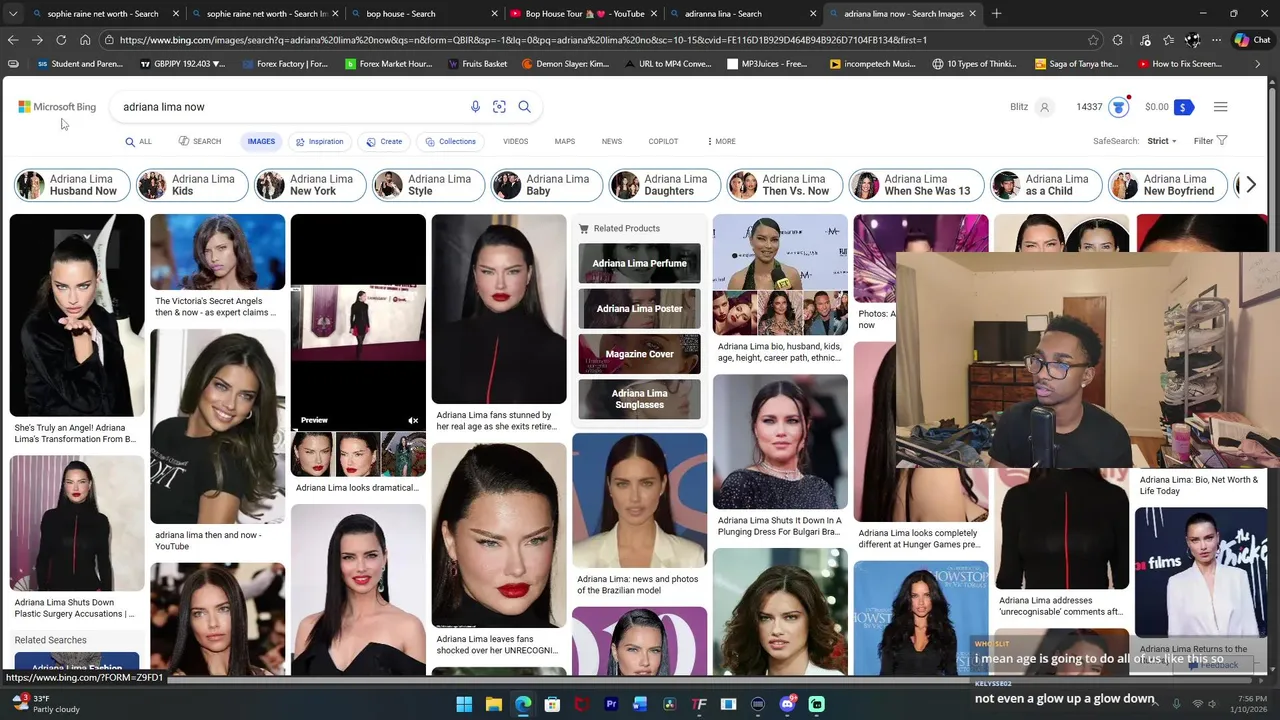Select the NEWS search tab
1280x720 pixels.
[x=612, y=141]
